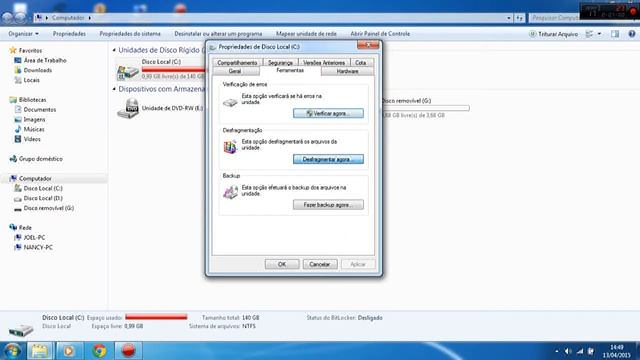Select the Compartilhamento tab
Viewport: 640px width, 360px height.
(237, 62)
